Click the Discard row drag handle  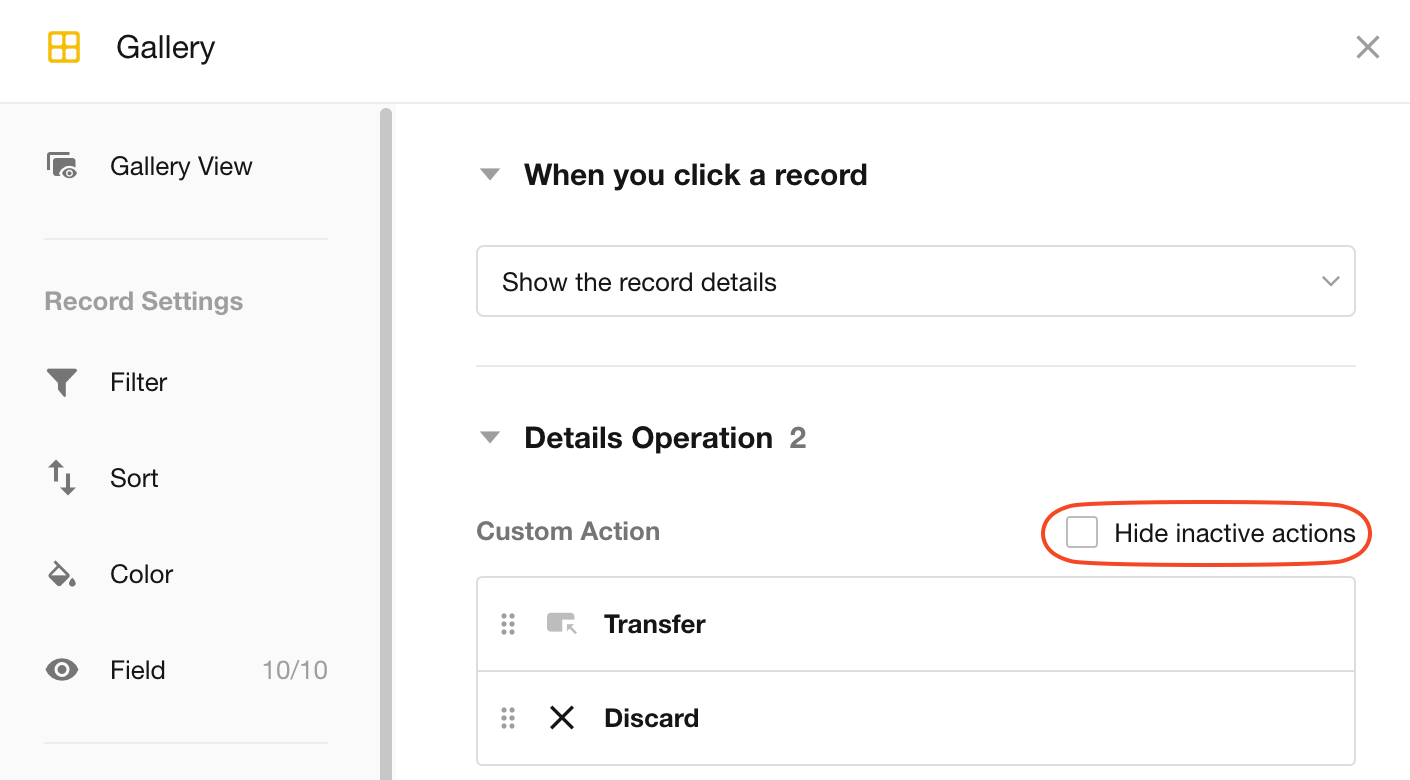508,718
